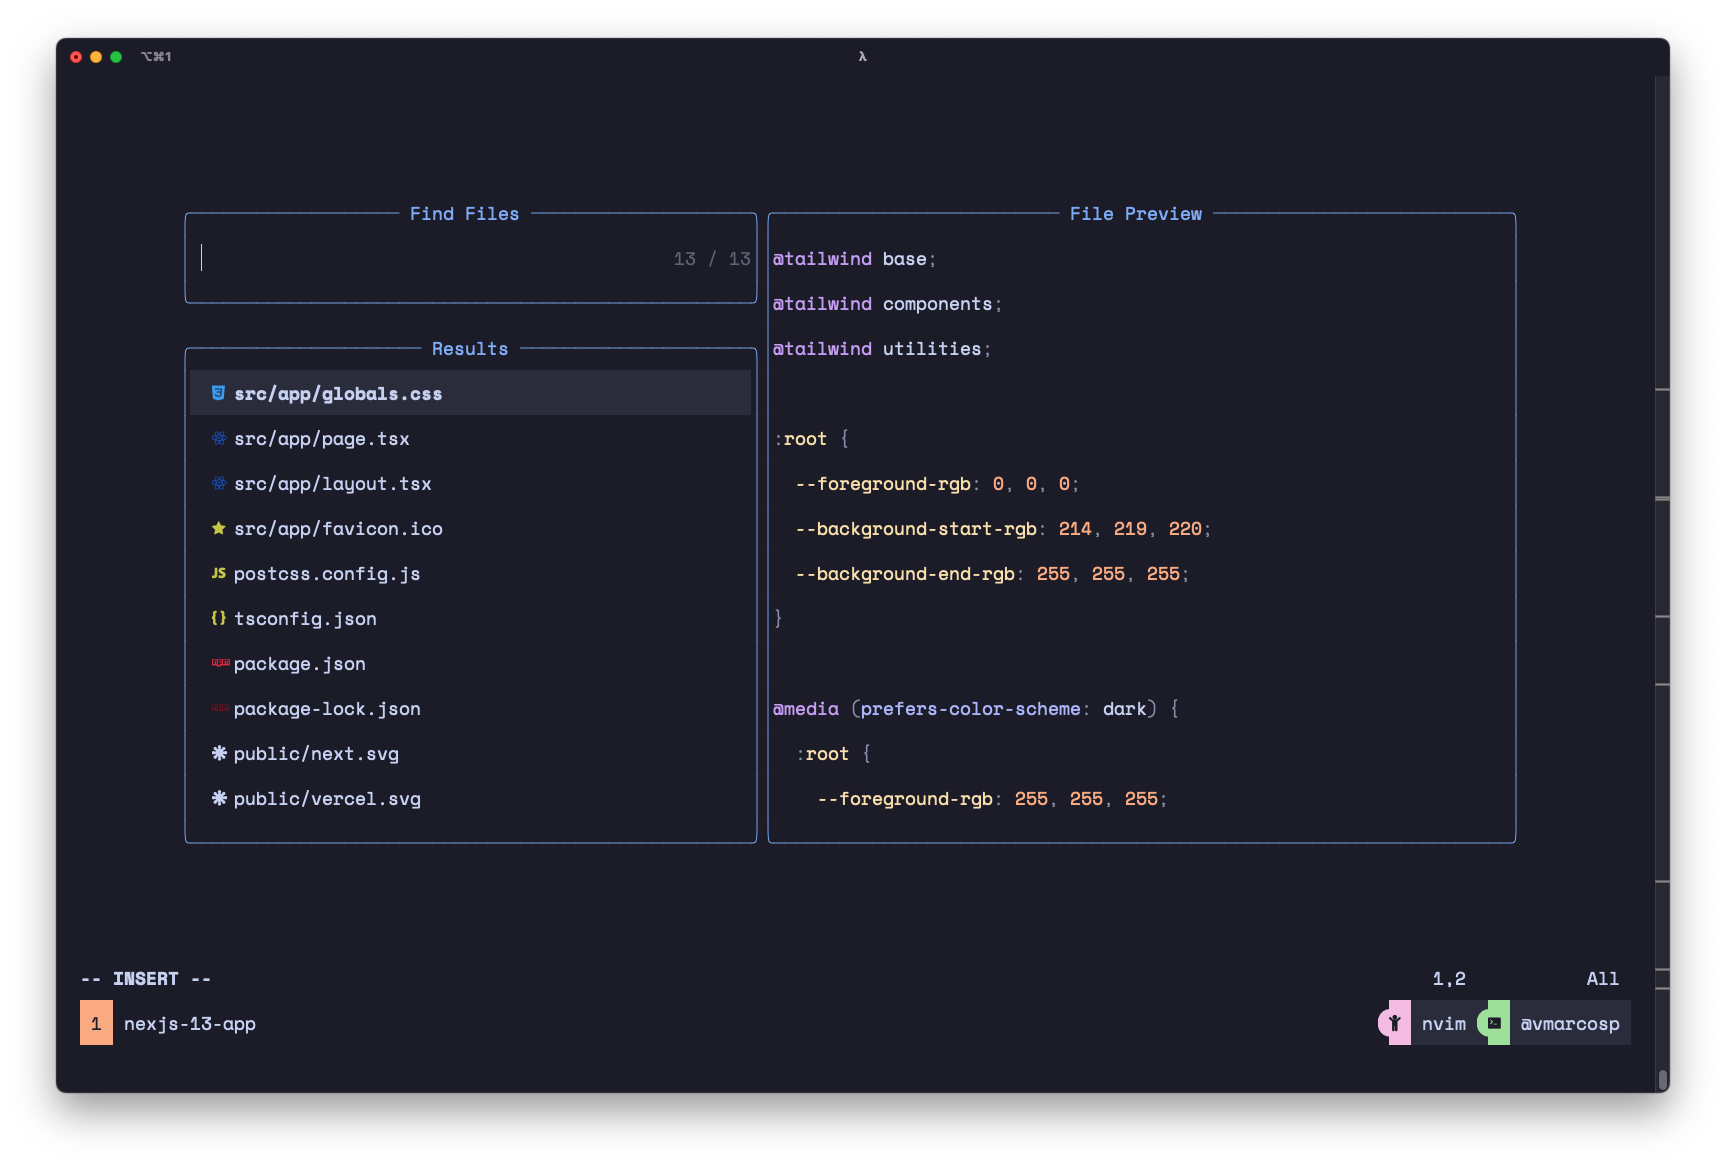Click the ⌥⌘1 shortcut in the title bar

156,56
